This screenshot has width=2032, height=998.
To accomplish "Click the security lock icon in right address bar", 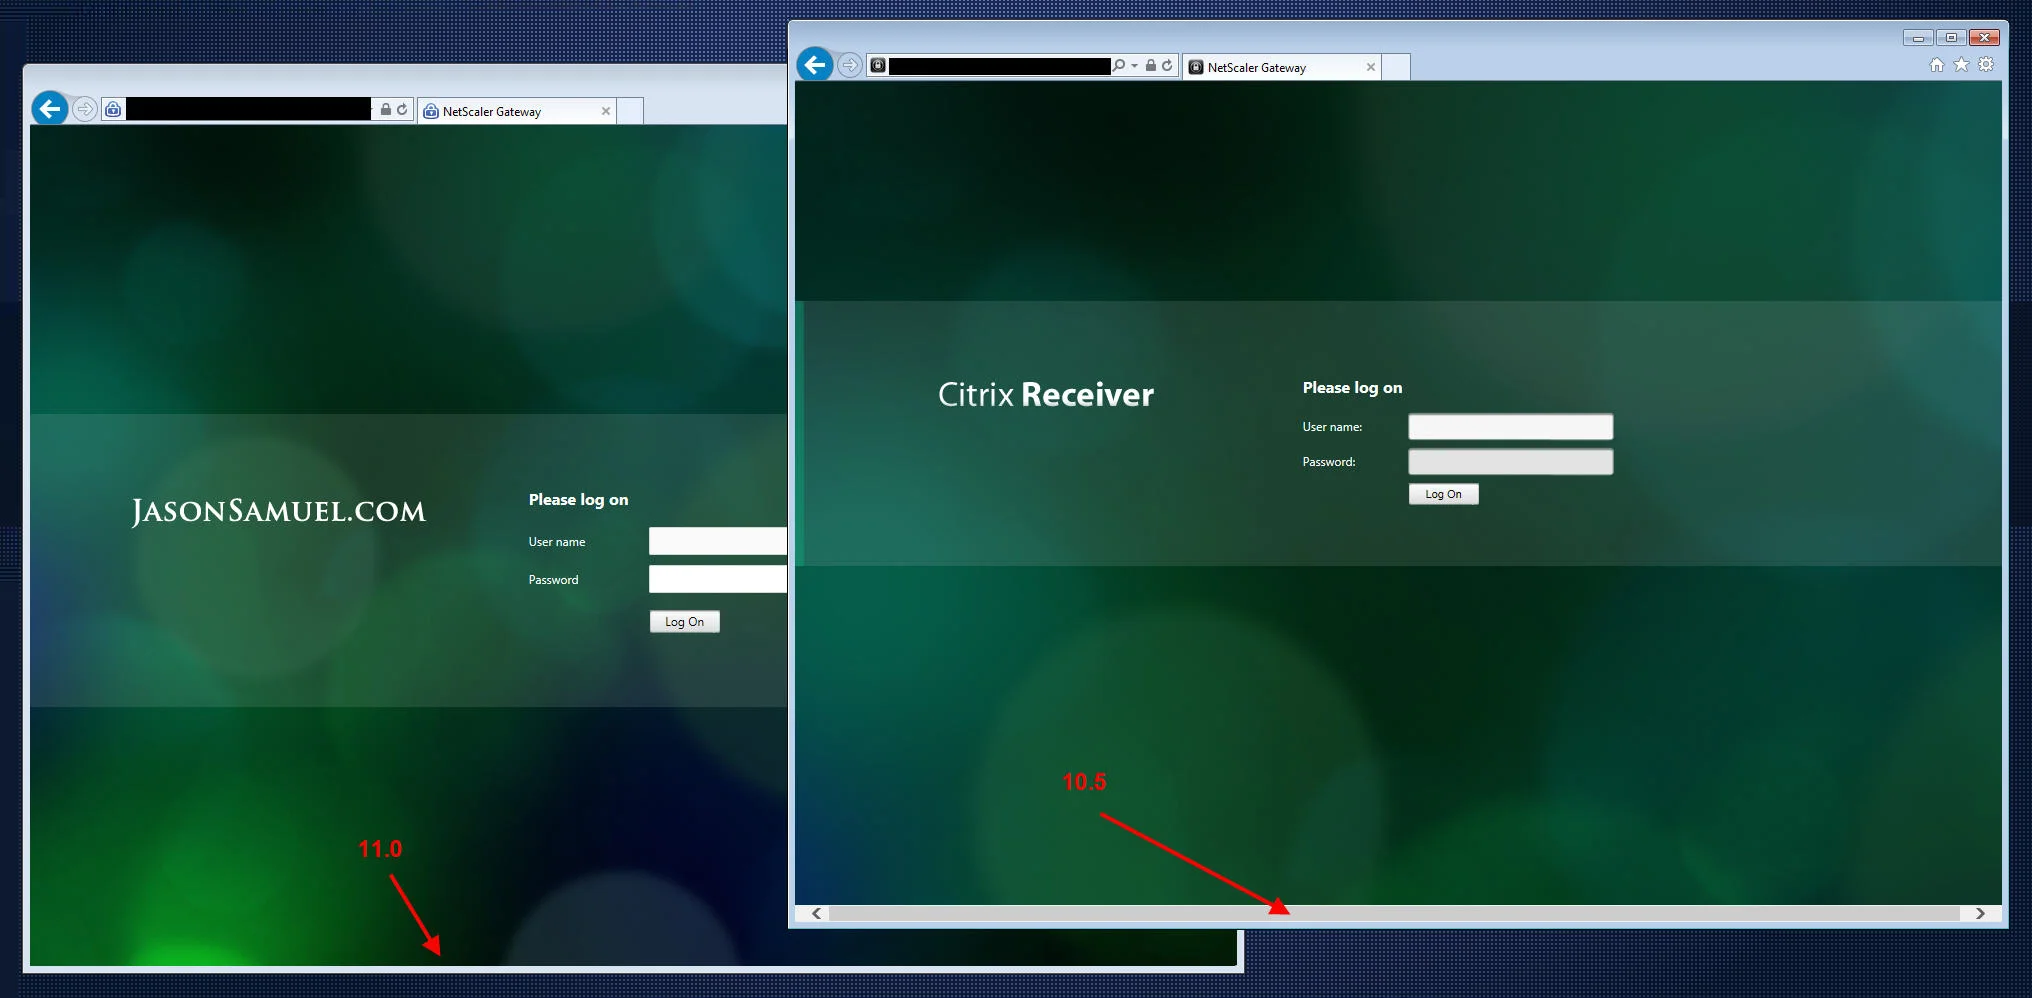I will click(1151, 66).
